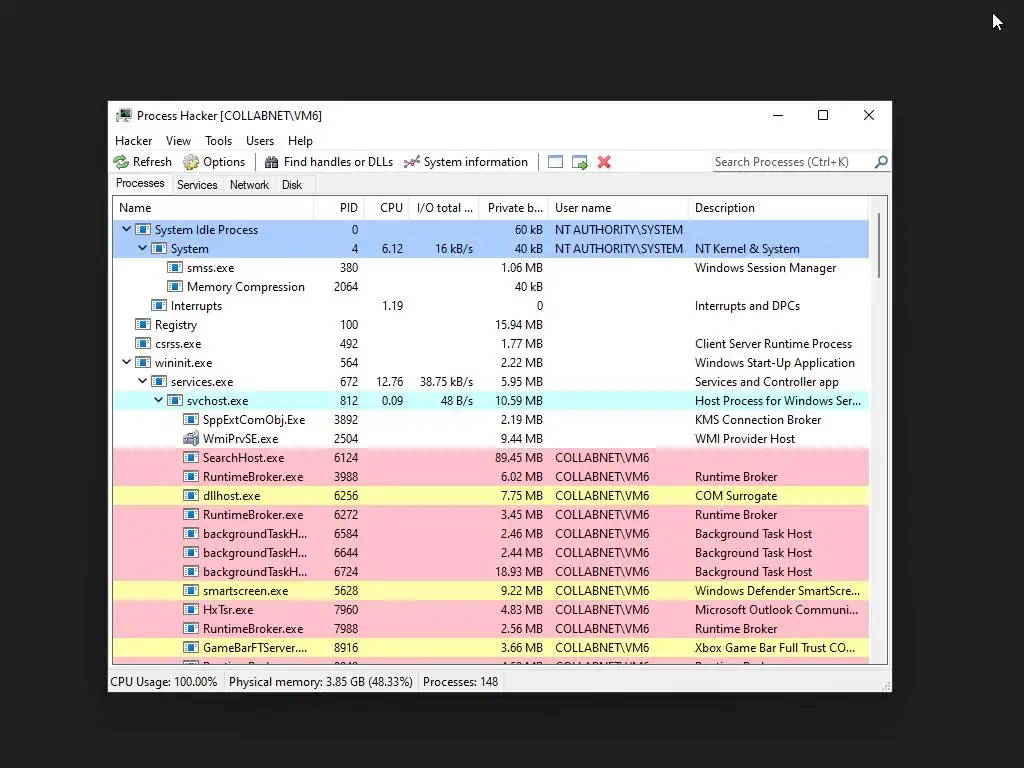Click red X terminate toolbar icon
The height and width of the screenshot is (768, 1024).
[x=604, y=162]
